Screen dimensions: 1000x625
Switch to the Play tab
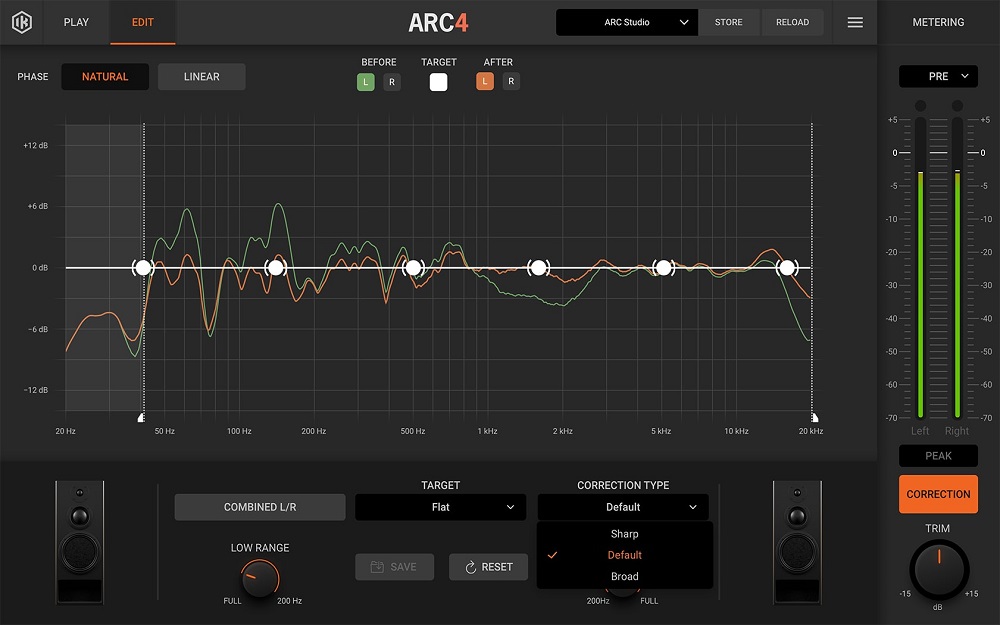76,22
